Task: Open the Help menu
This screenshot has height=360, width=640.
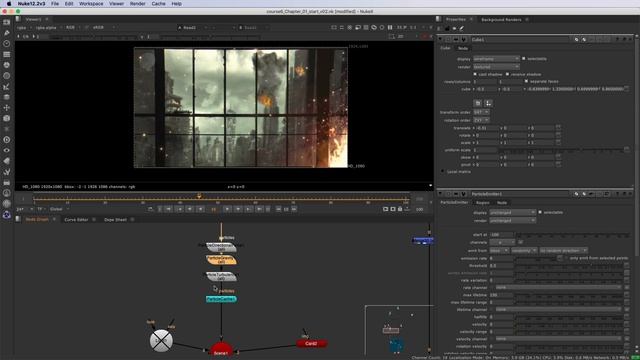Action: pos(176,4)
